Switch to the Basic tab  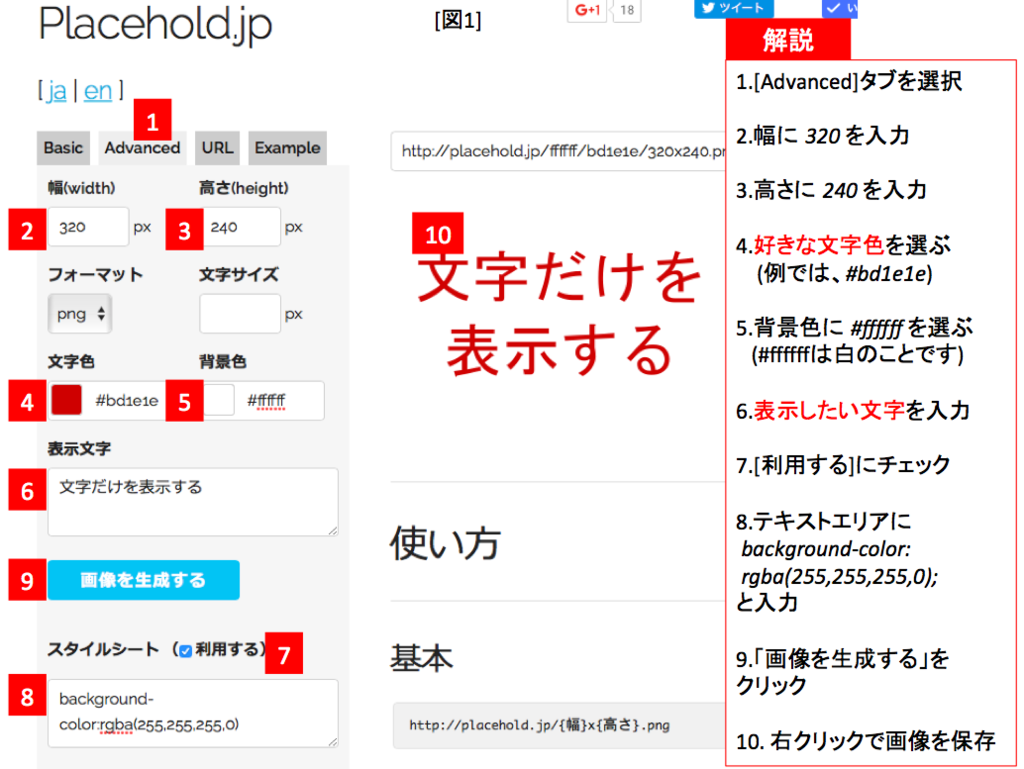(x=63, y=148)
